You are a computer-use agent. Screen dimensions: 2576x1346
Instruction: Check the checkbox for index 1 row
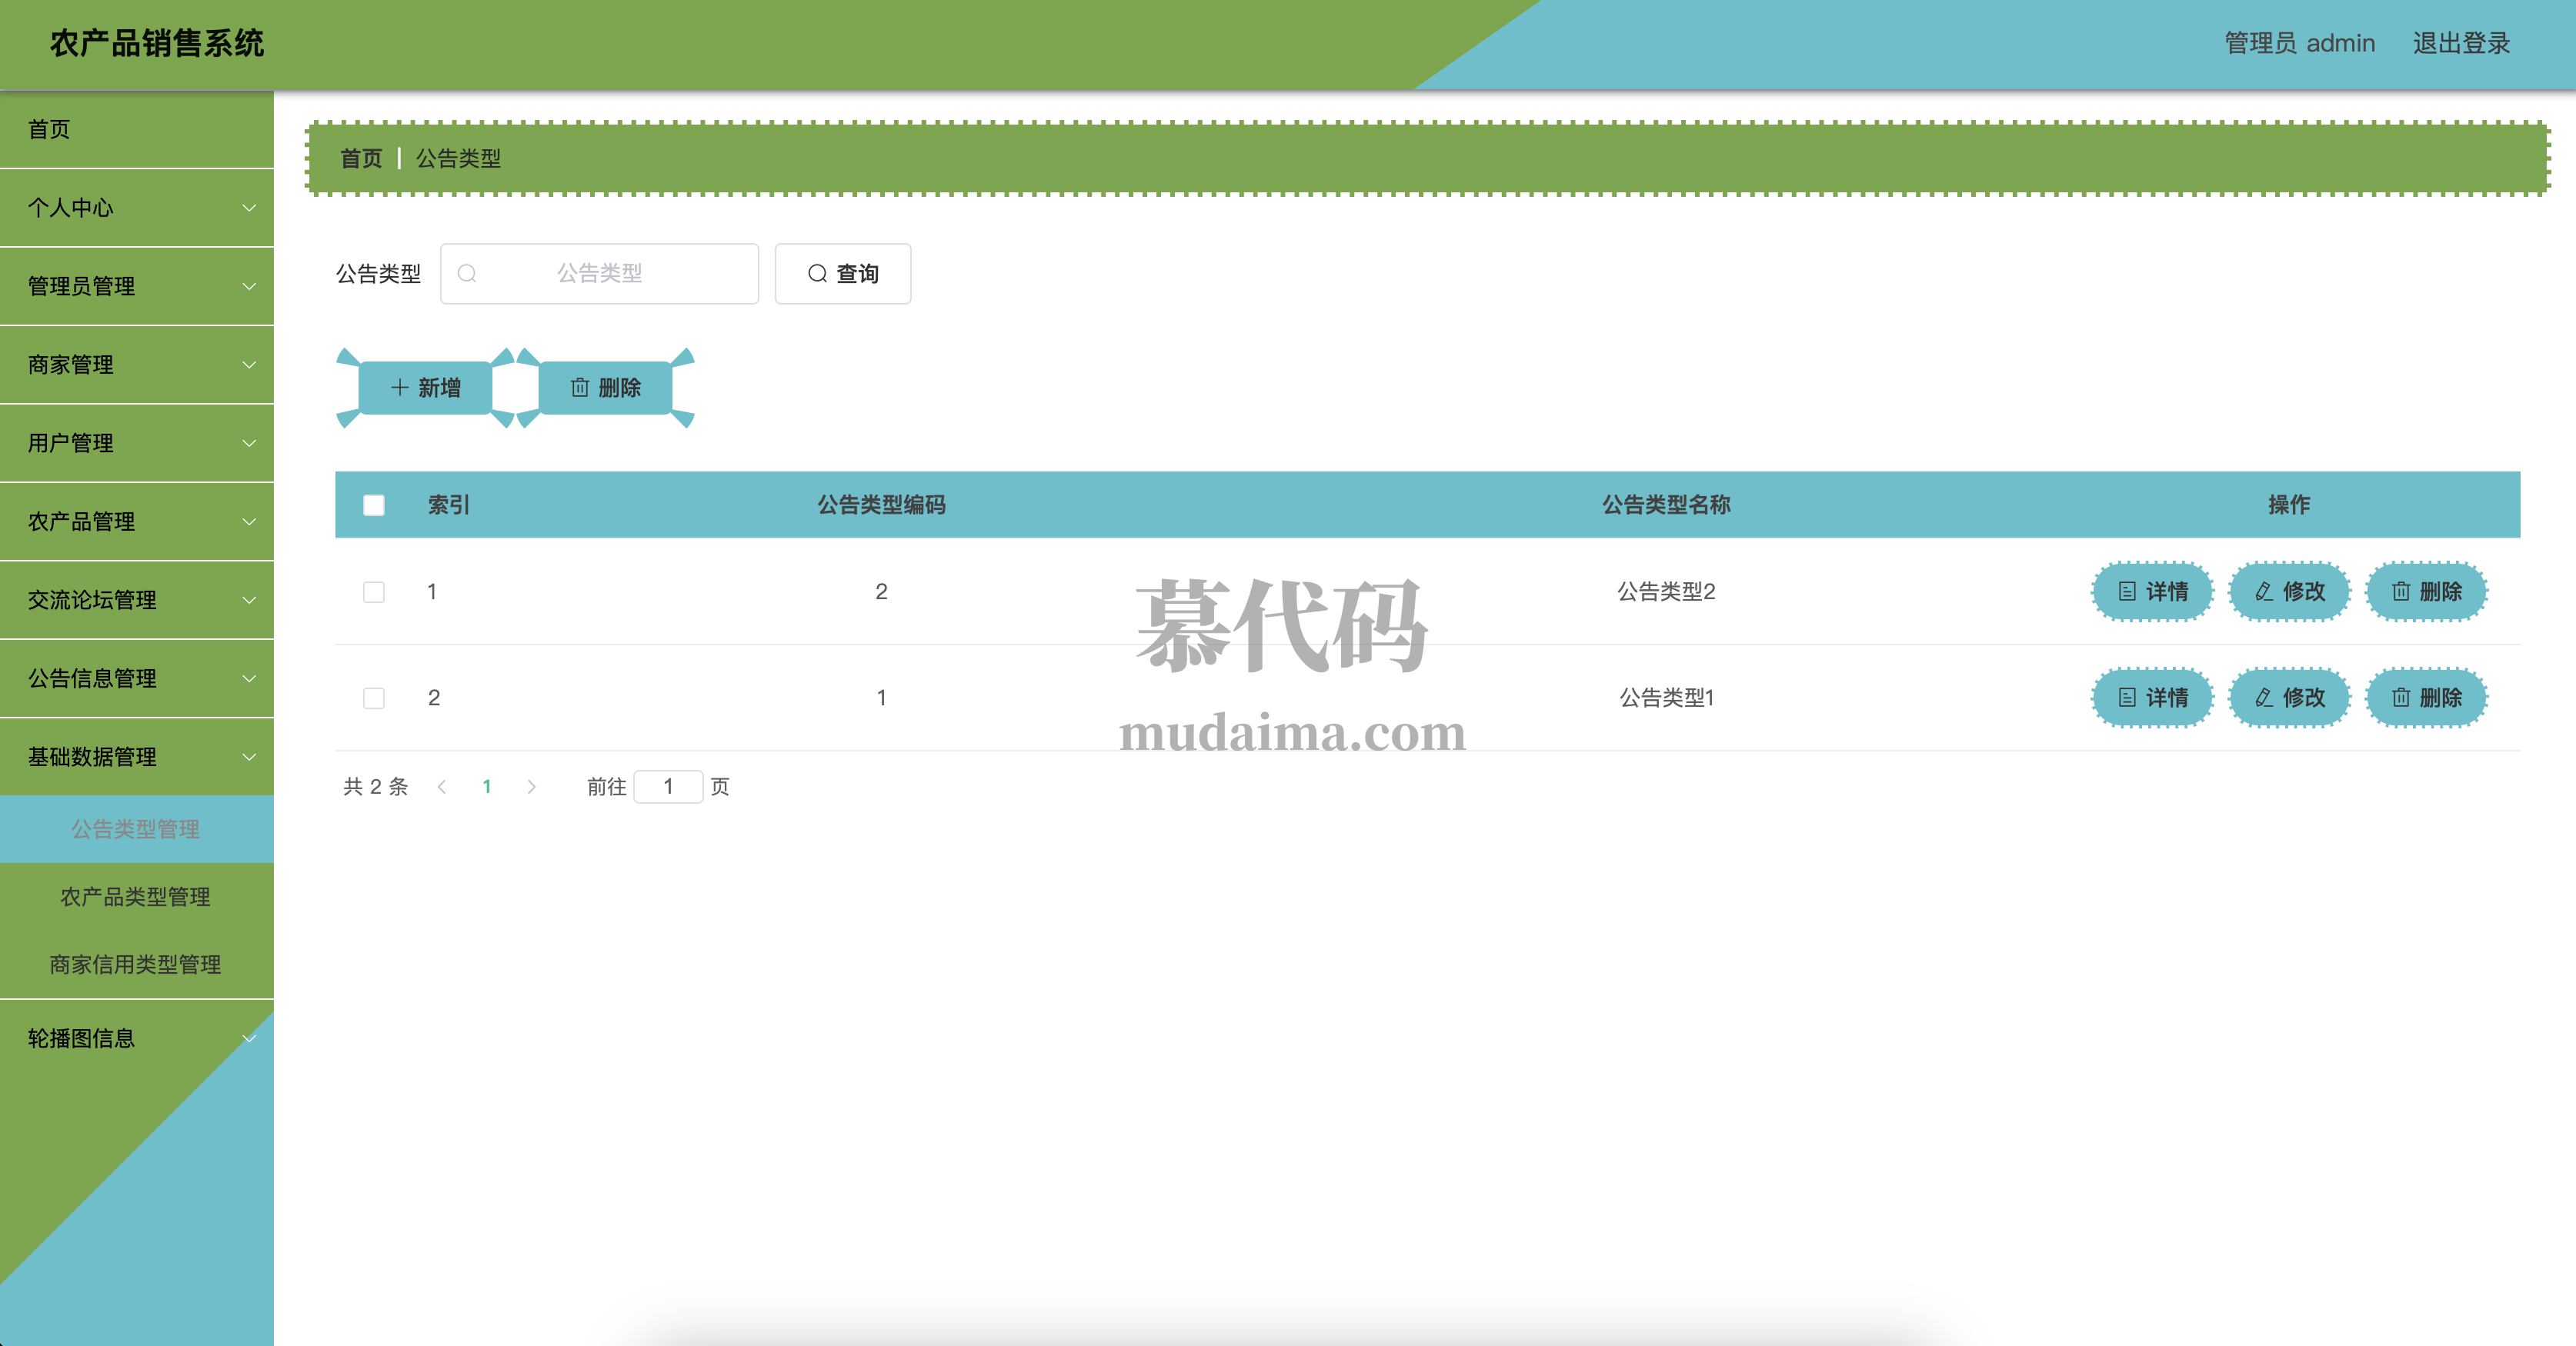(x=374, y=592)
